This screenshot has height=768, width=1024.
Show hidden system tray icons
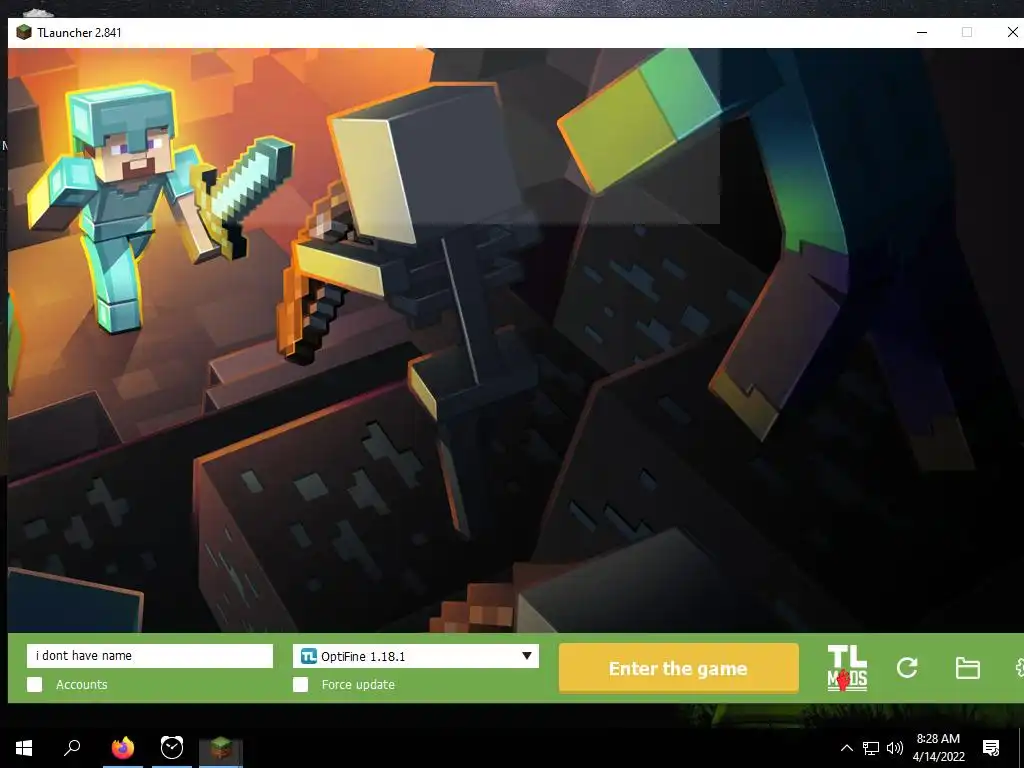coord(846,748)
